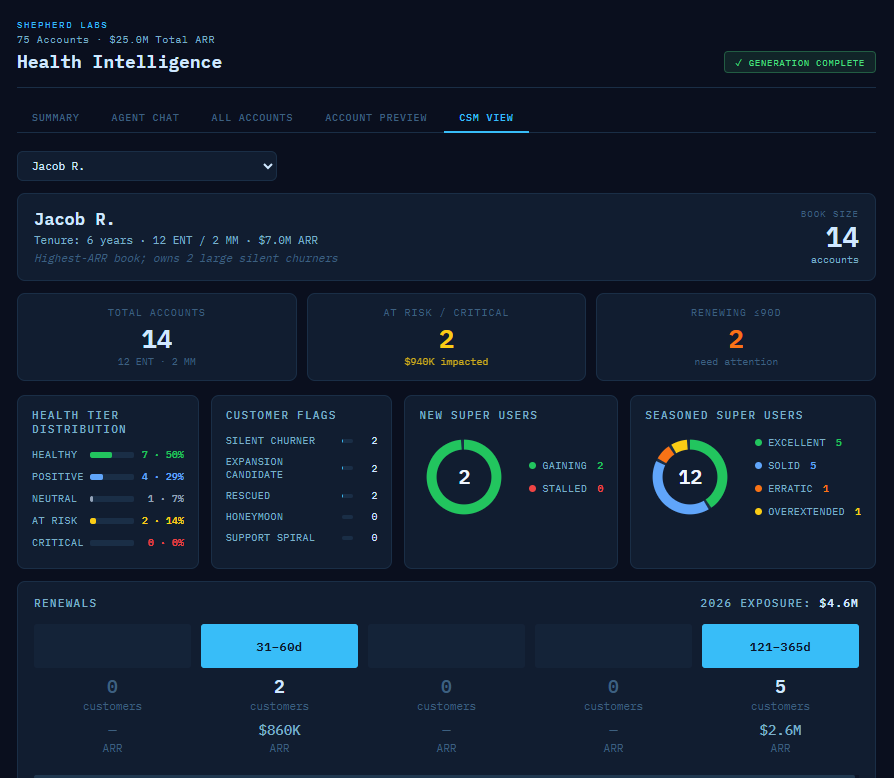
Task: Select the CSM View tab
Action: tap(486, 117)
